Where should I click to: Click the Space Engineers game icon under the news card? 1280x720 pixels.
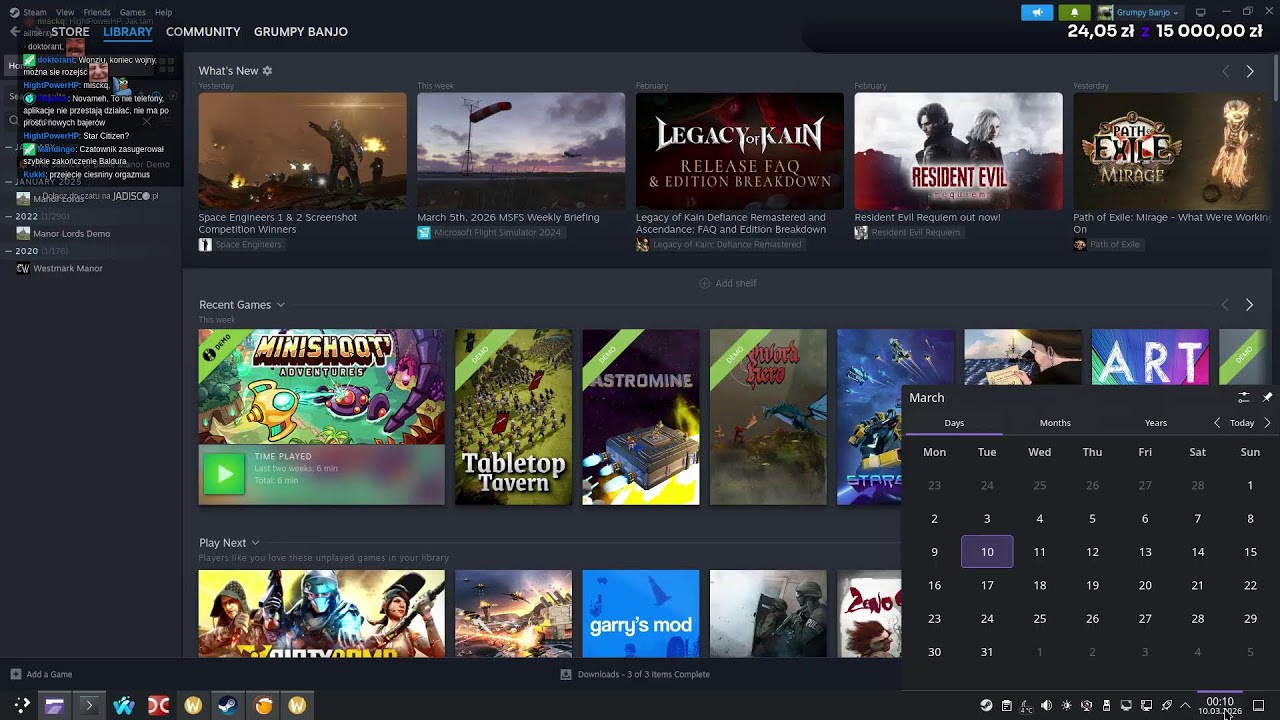205,244
